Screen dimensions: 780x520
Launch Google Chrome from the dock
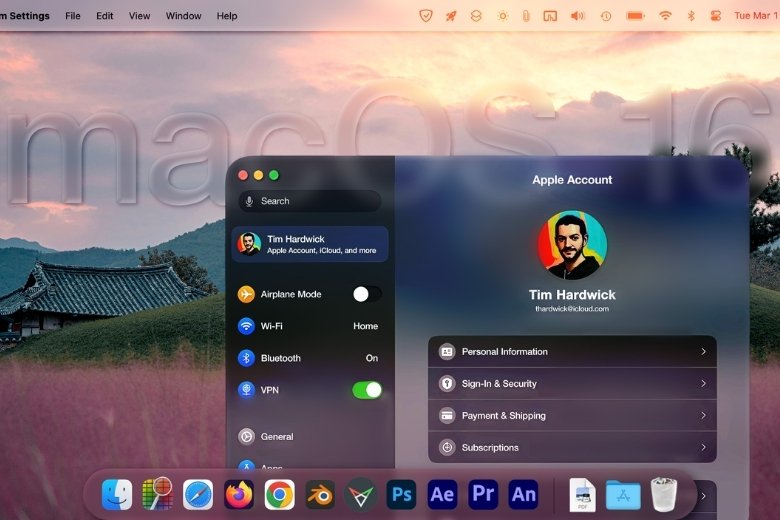point(280,495)
